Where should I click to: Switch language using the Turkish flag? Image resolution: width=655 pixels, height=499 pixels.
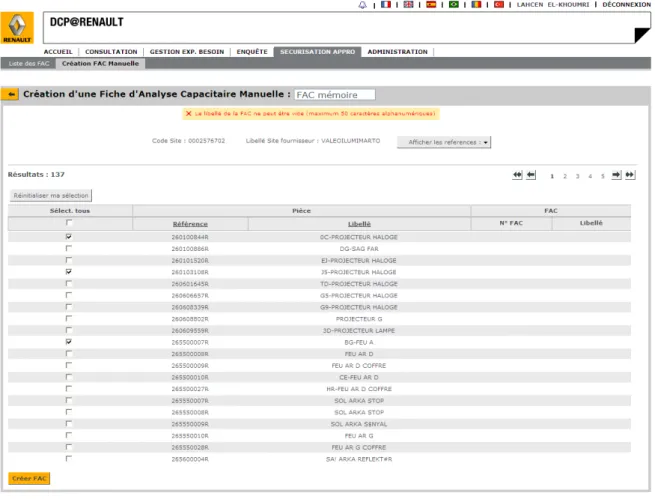click(498, 5)
